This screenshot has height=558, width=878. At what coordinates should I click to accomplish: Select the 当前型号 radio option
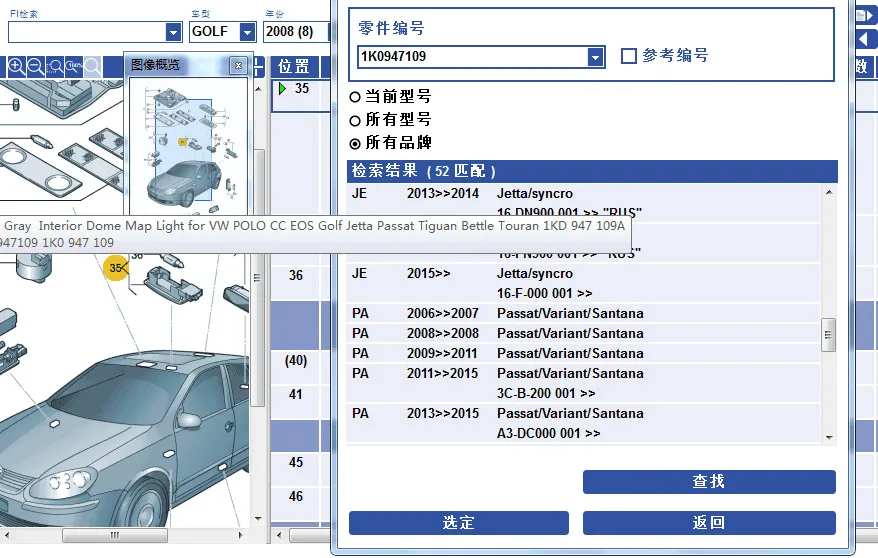click(x=354, y=97)
